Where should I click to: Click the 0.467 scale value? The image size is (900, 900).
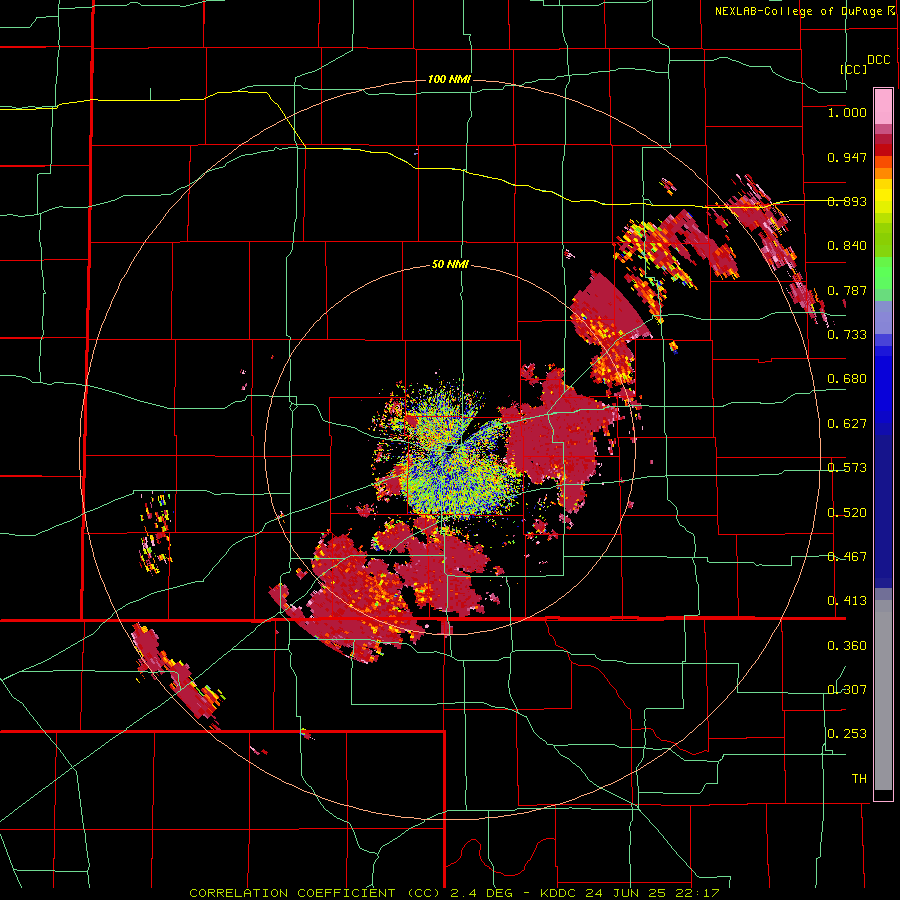[x=847, y=557]
